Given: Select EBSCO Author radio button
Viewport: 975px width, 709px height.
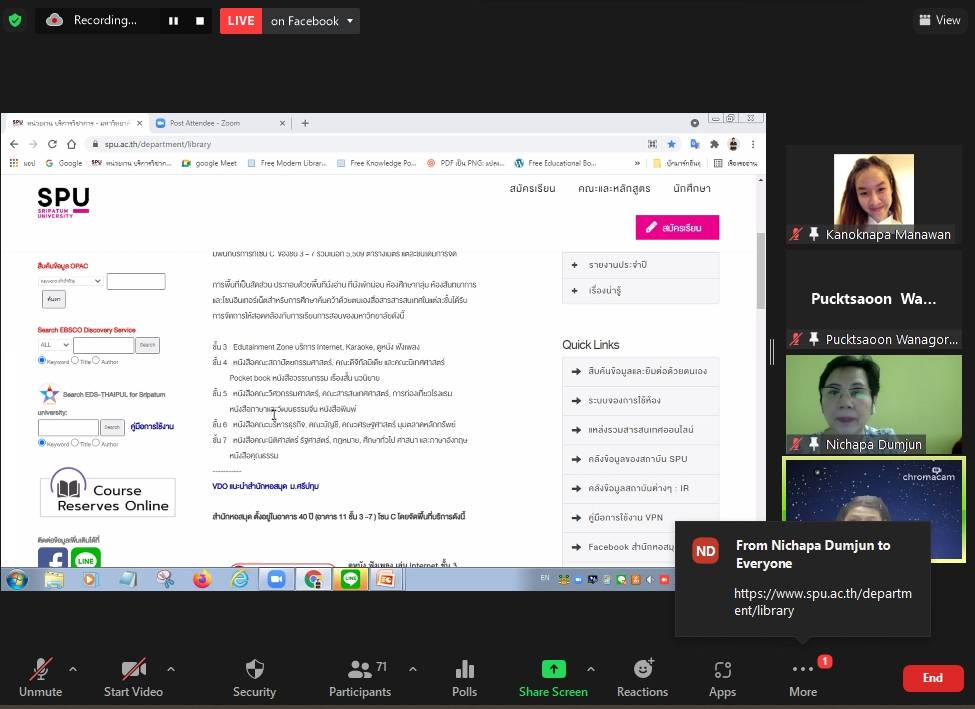Looking at the screenshot, I should 96,360.
